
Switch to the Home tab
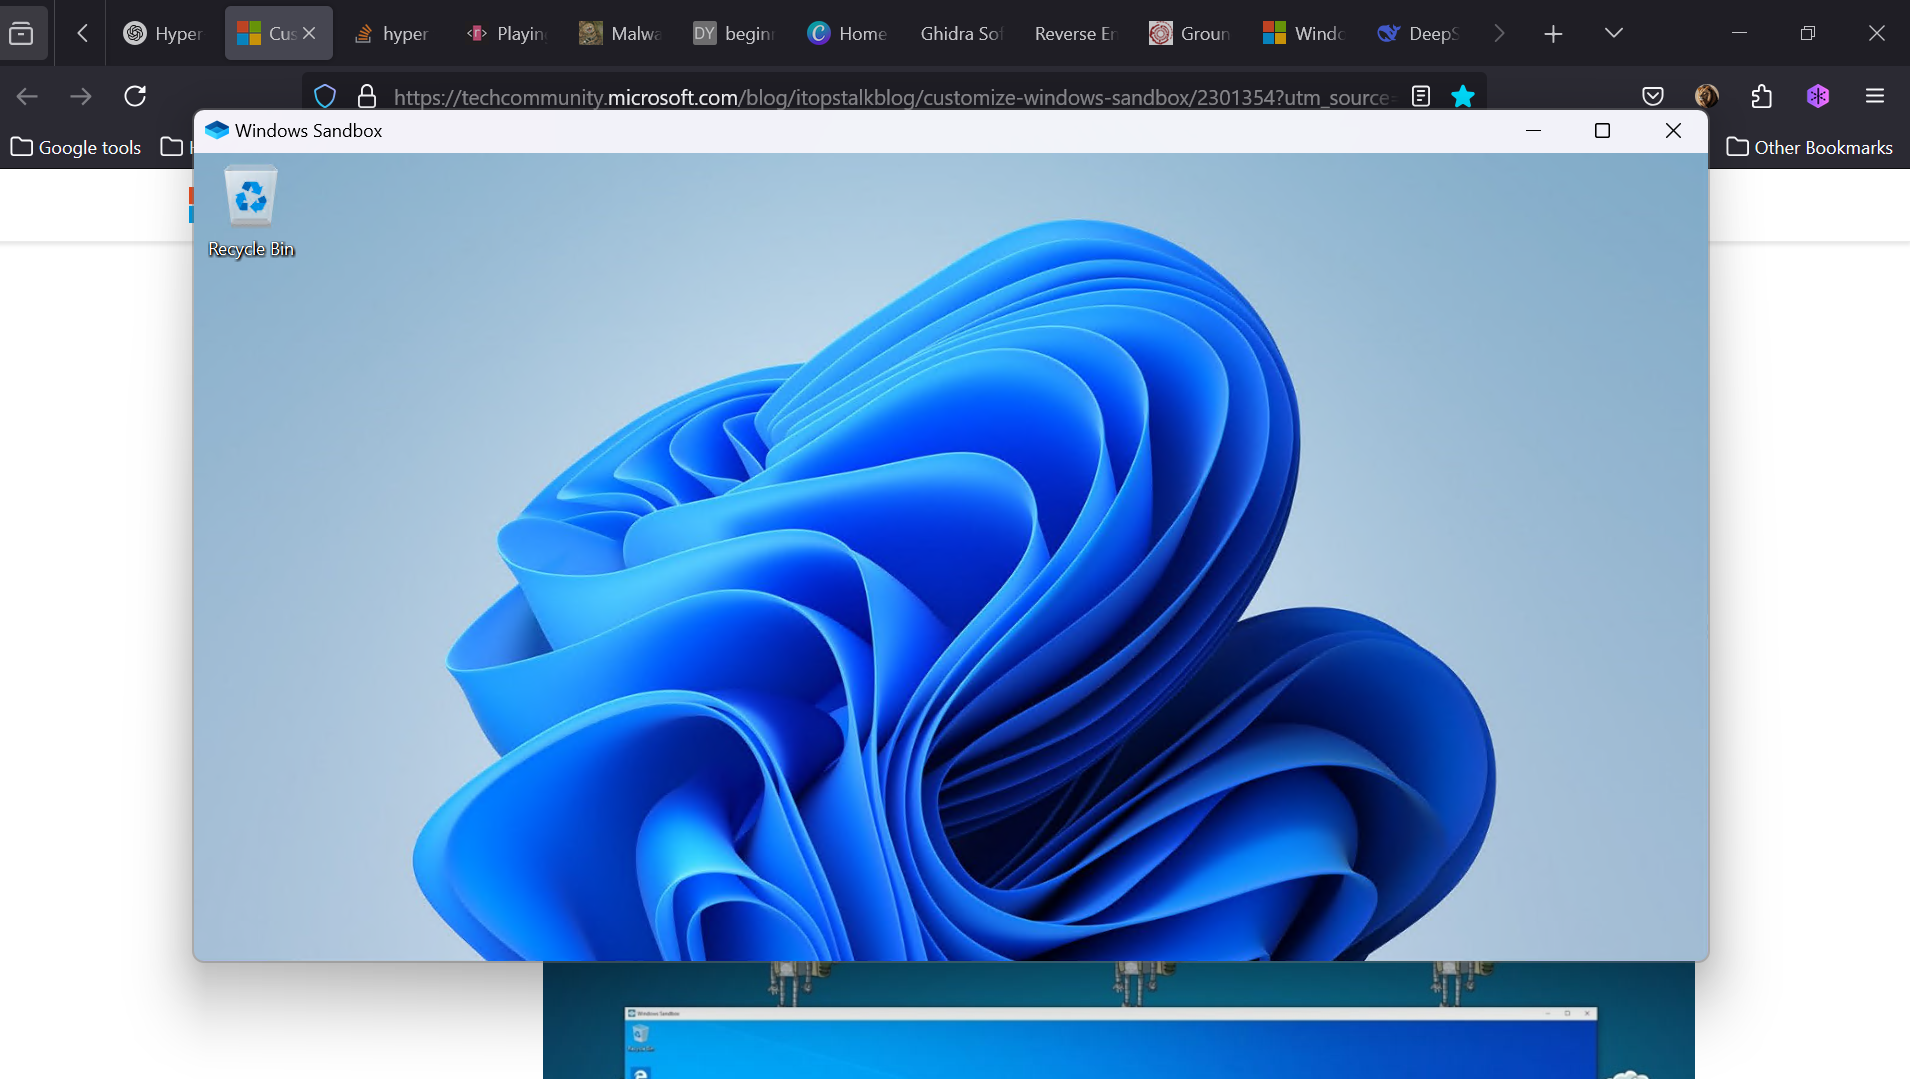tap(847, 33)
